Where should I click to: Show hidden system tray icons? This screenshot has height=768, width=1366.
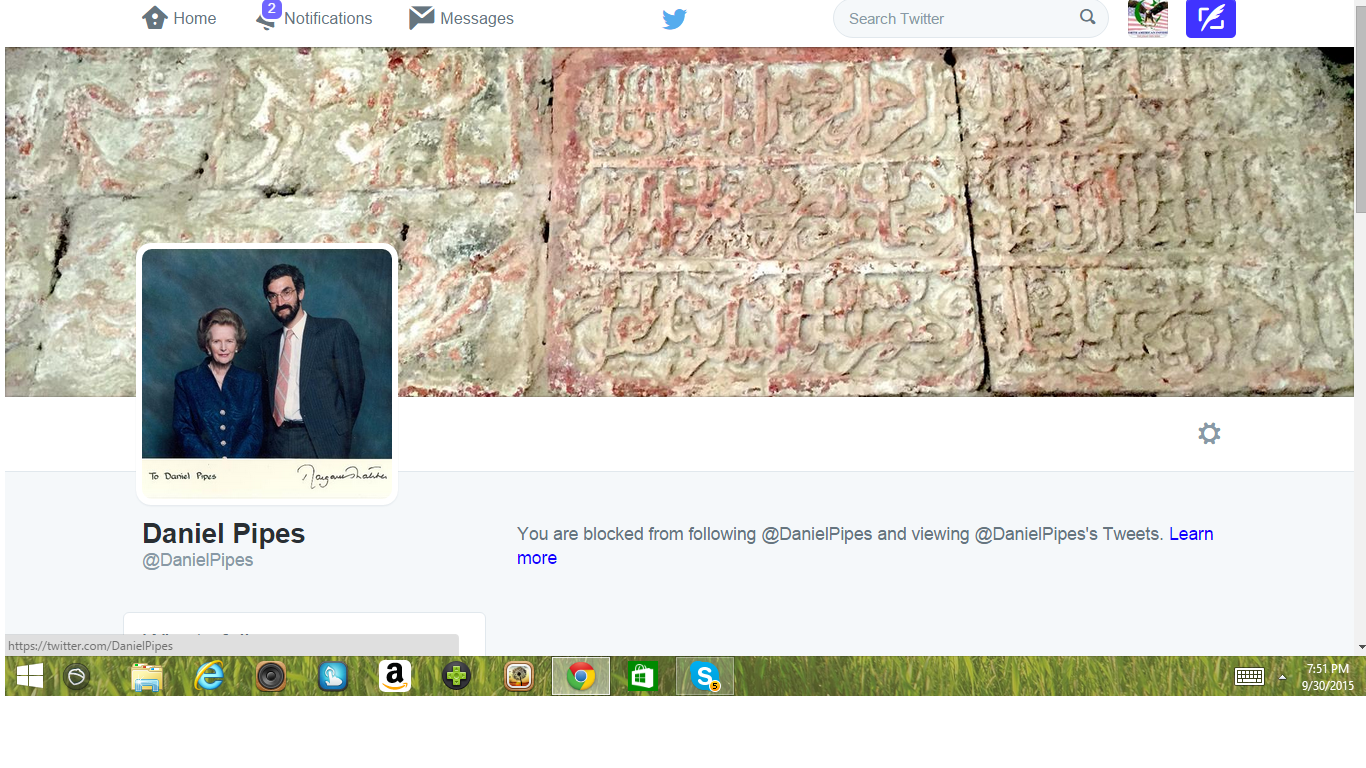[1282, 677]
